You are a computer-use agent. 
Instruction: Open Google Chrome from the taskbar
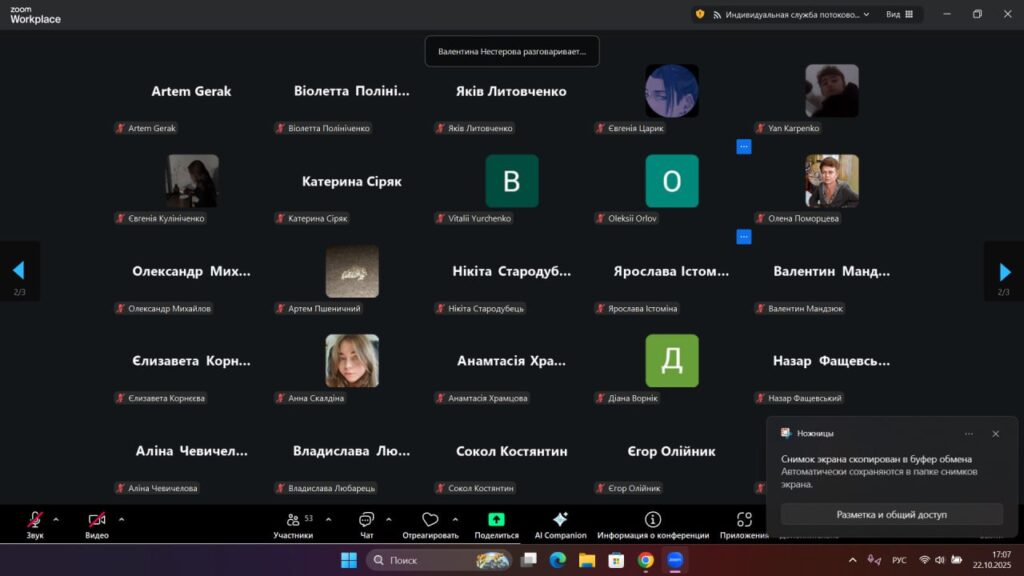pos(646,560)
